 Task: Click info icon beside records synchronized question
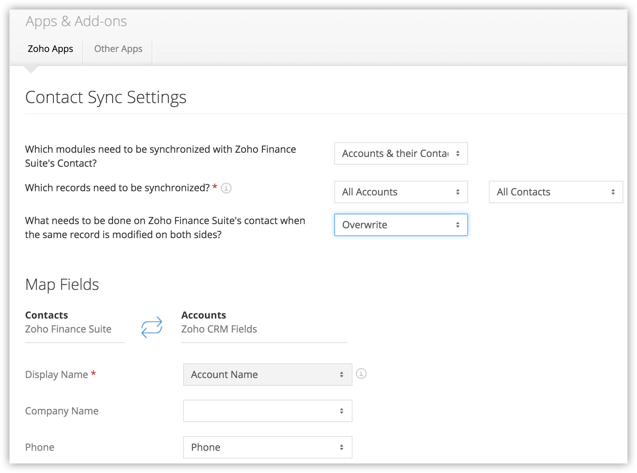point(226,187)
